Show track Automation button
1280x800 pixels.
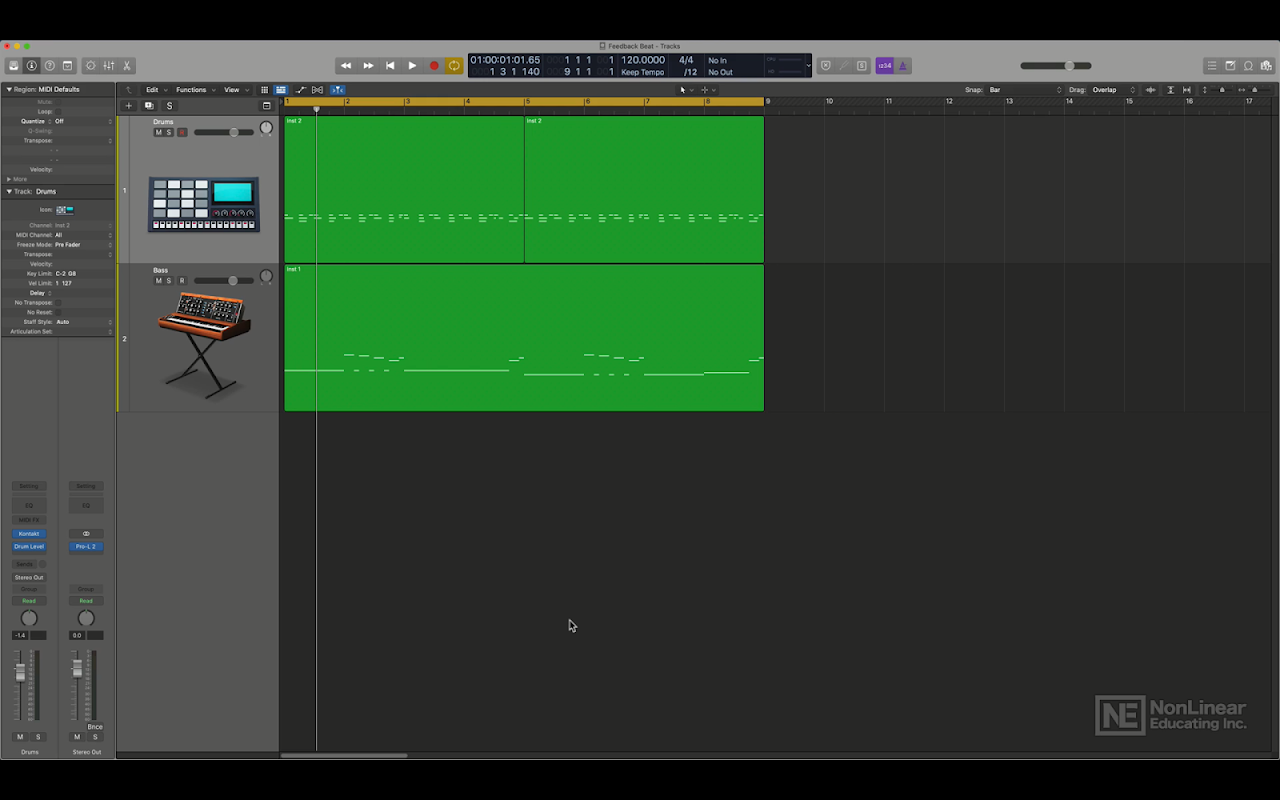pos(300,90)
